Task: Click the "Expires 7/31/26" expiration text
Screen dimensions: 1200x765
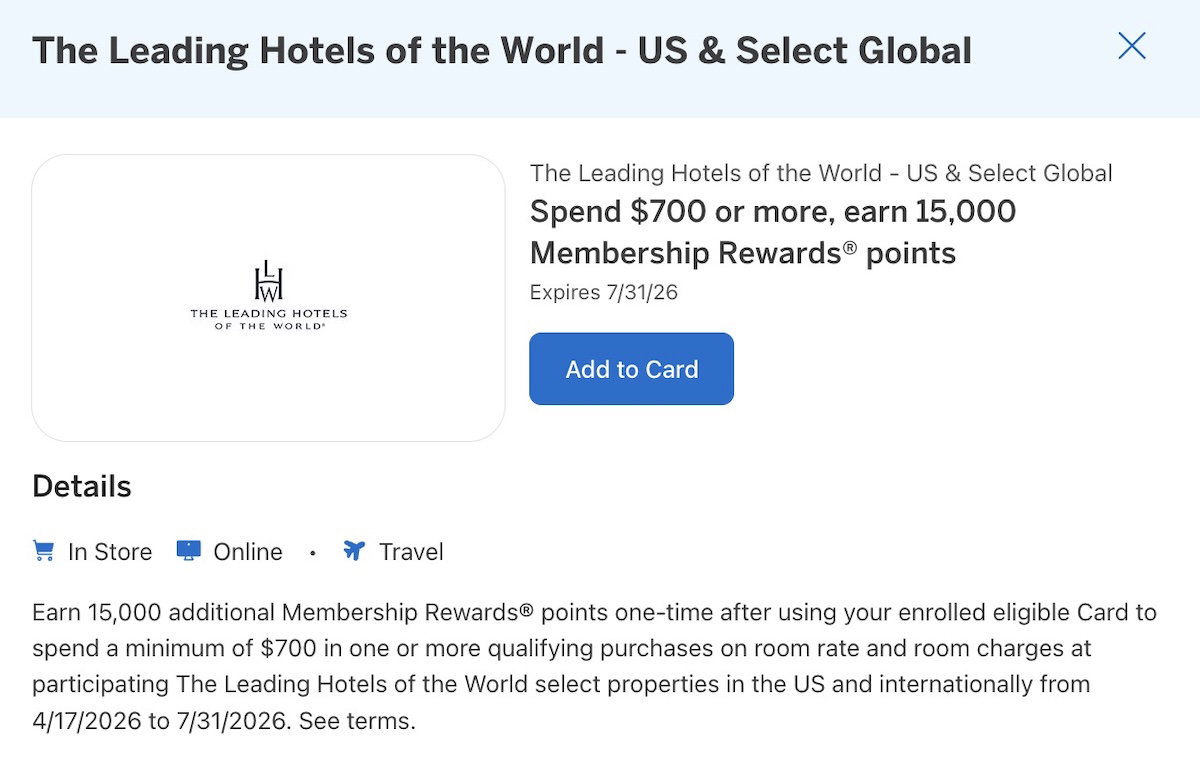Action: [604, 292]
